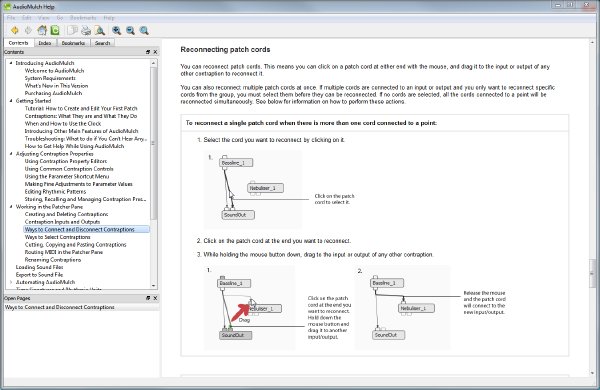Open Storing, Recalling and Managing Presets
600x390 pixels.
85,199
